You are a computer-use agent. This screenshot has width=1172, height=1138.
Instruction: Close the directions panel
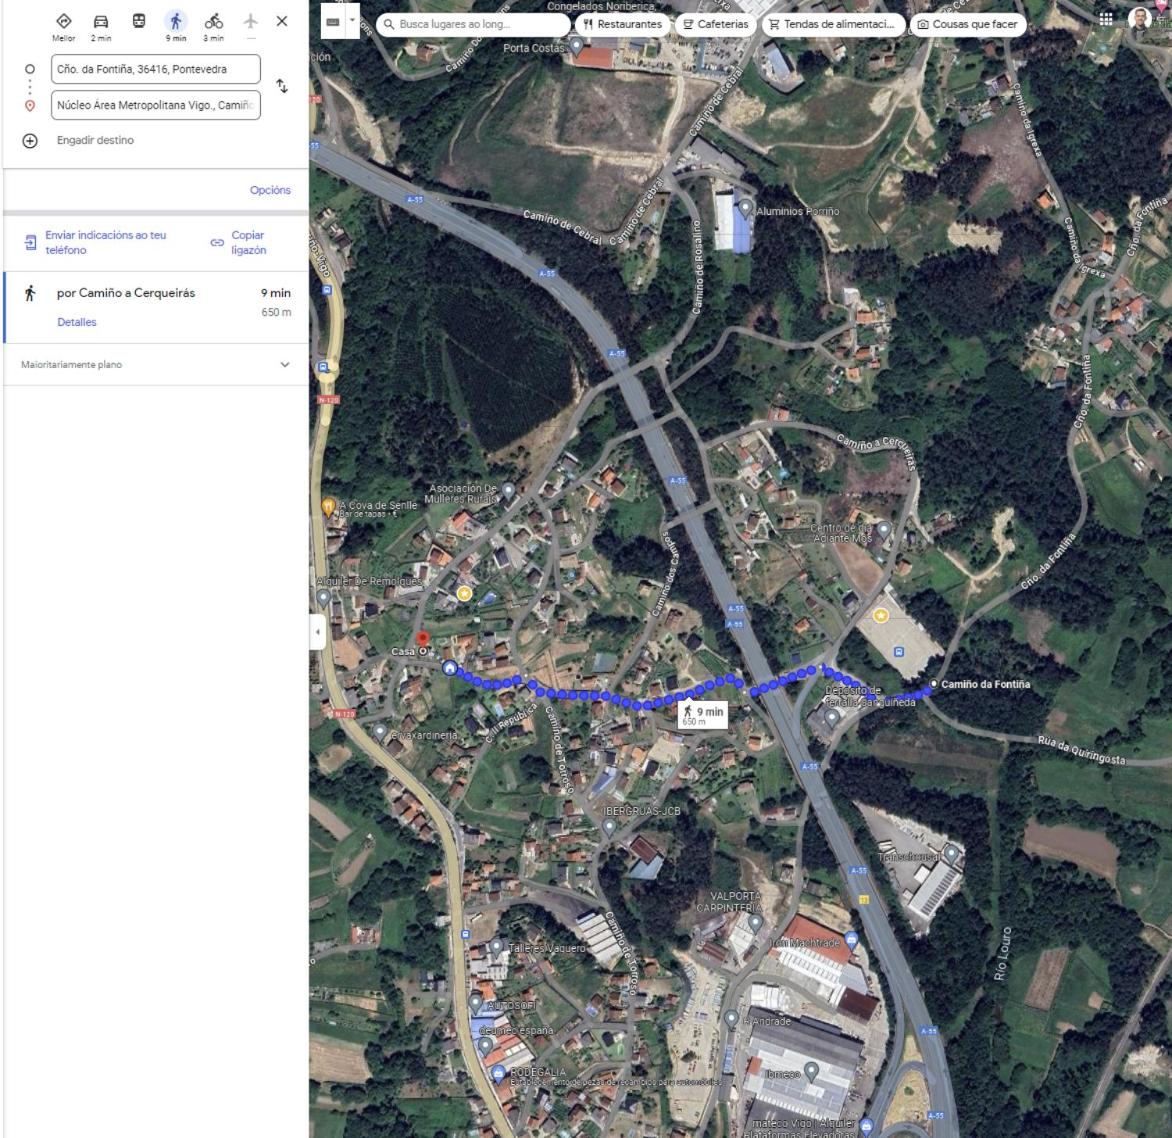coord(282,21)
